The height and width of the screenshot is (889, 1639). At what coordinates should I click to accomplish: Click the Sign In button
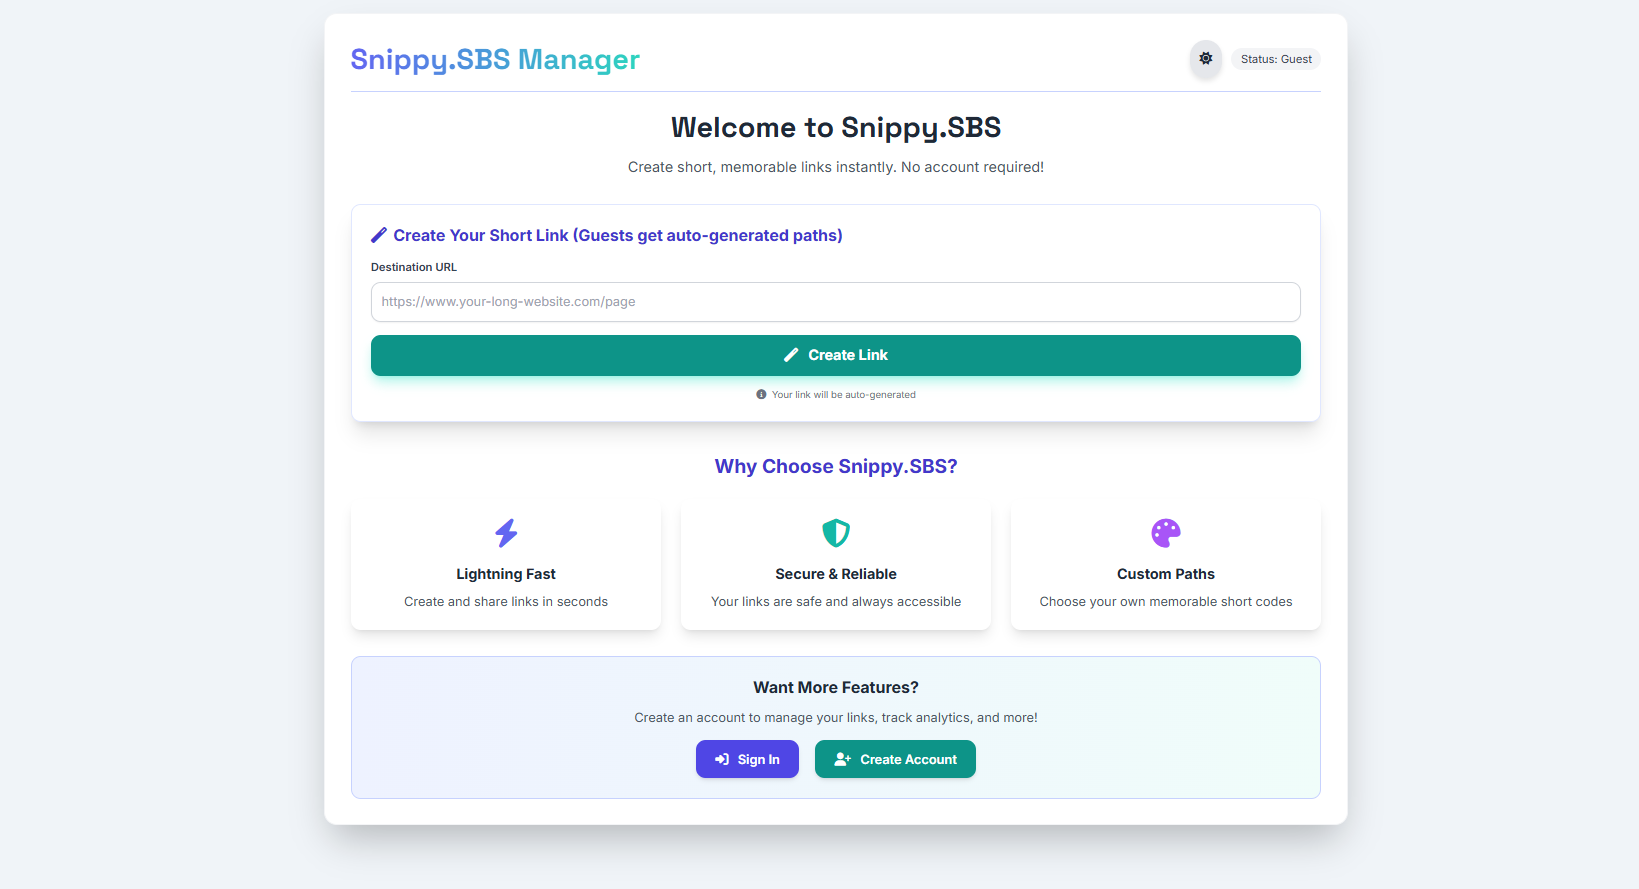[x=747, y=759]
